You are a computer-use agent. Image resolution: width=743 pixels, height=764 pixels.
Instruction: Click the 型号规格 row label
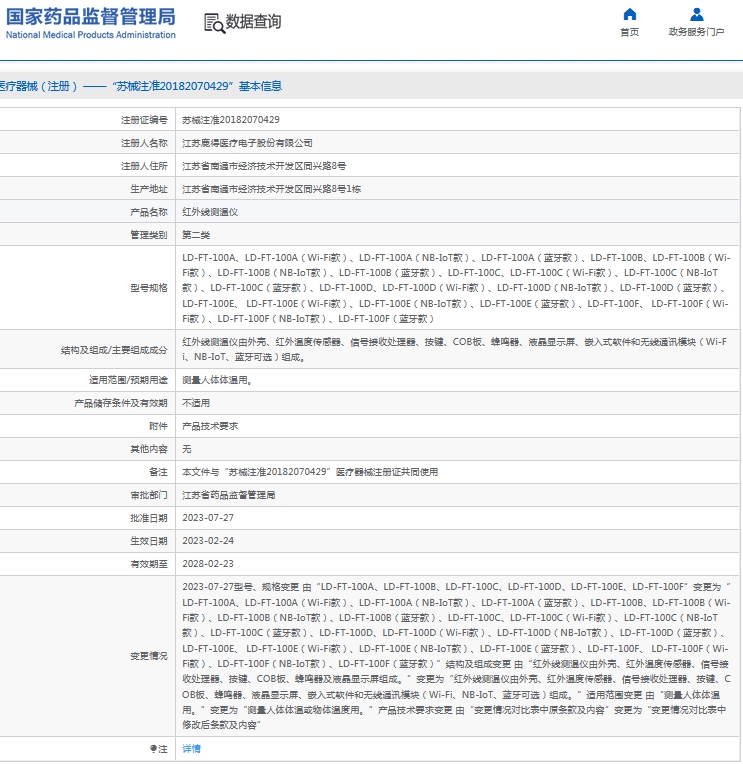pos(149,288)
